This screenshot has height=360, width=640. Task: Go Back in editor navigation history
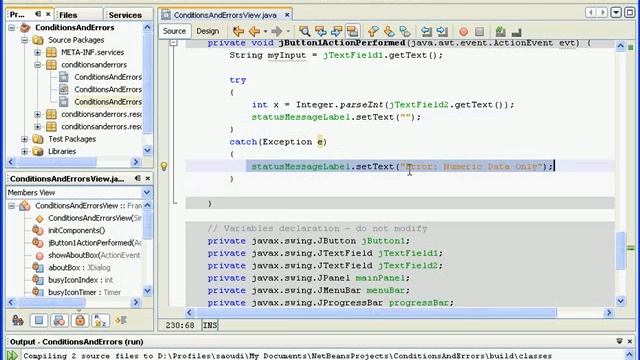[255, 31]
